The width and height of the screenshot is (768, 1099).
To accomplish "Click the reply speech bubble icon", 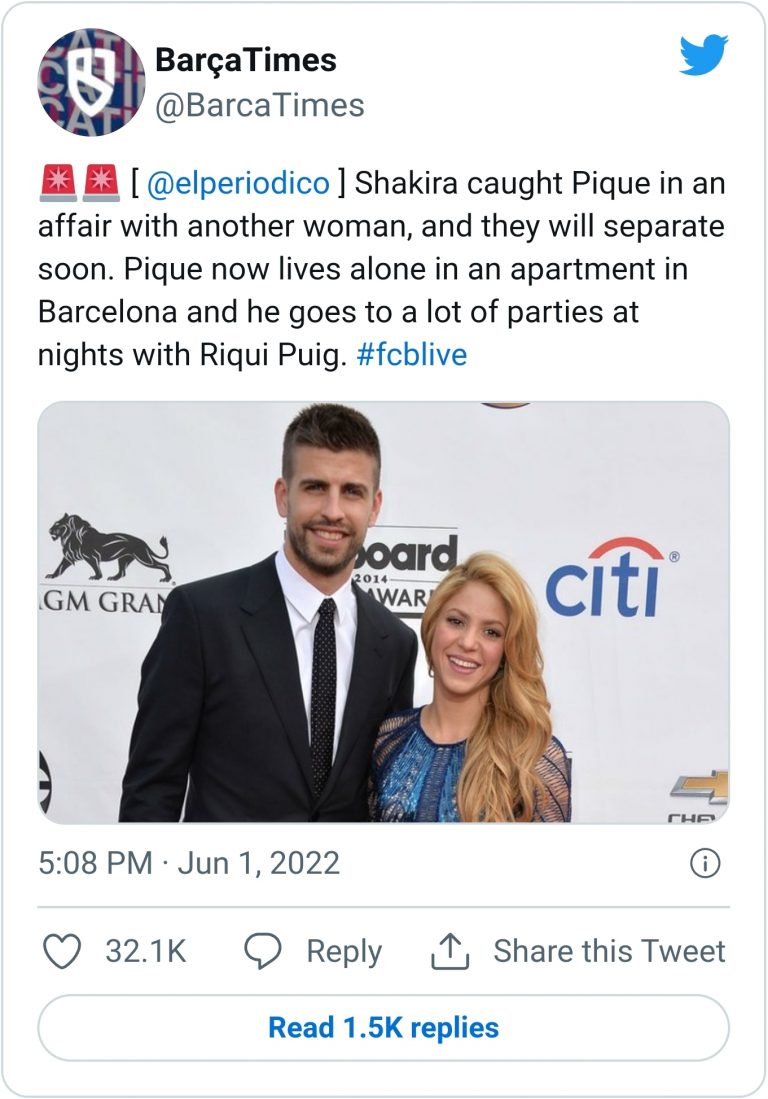I will point(263,951).
